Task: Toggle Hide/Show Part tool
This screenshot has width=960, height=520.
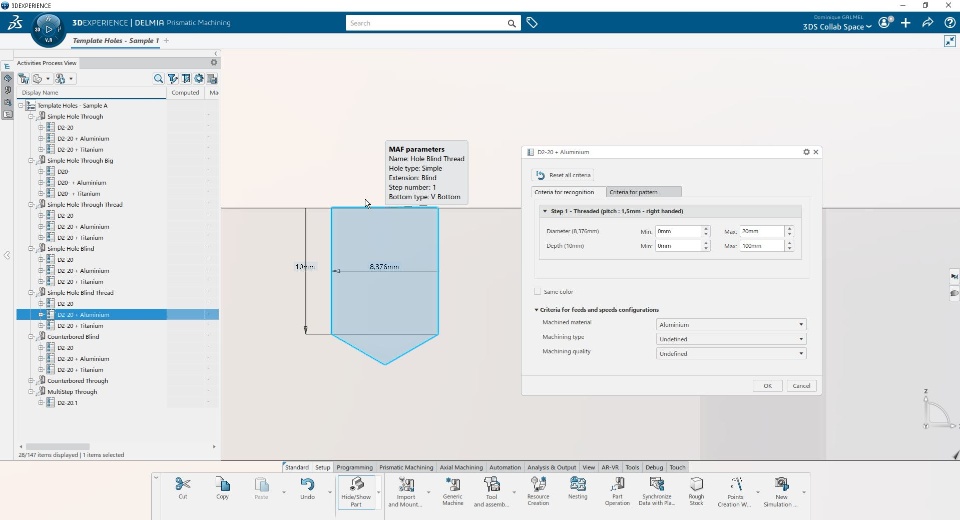Action: (356, 491)
